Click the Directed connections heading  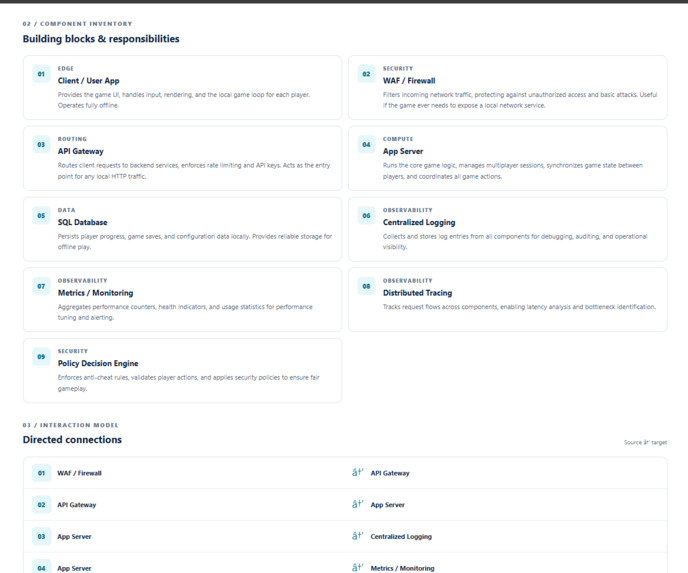pos(72,440)
